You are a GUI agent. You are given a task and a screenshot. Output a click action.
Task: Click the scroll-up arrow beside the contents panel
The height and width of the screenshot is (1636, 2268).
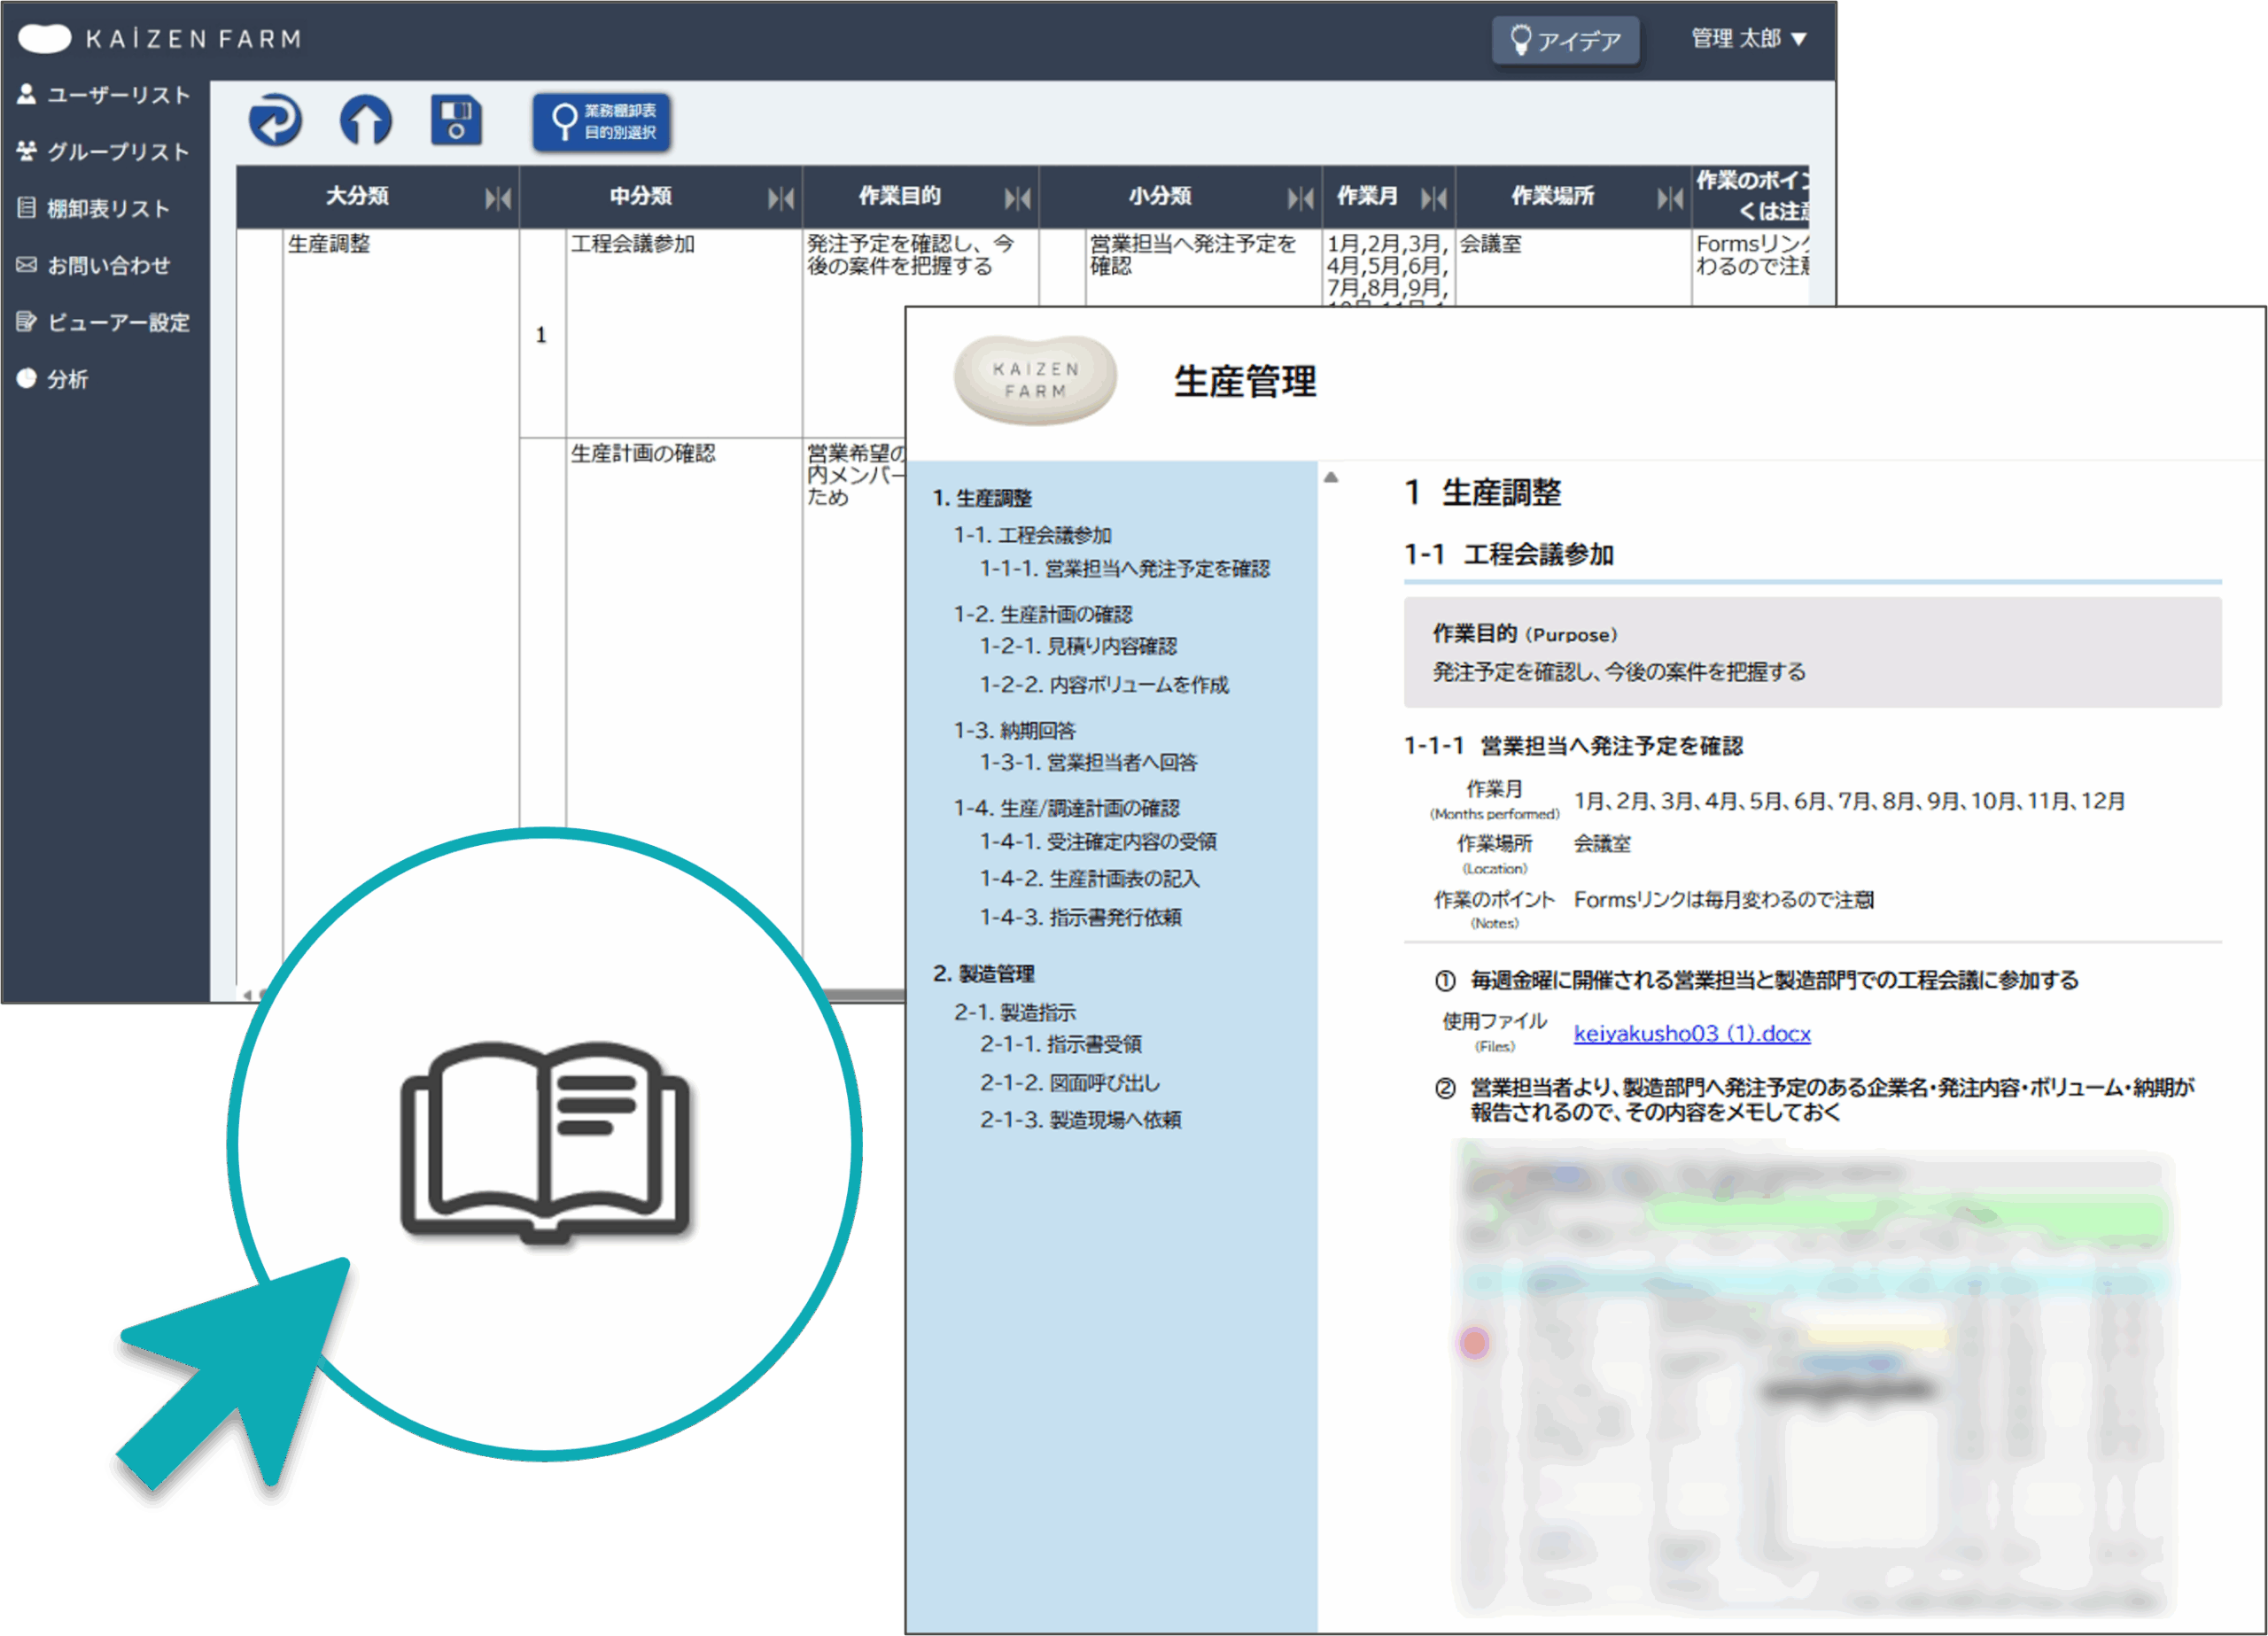tap(1330, 478)
